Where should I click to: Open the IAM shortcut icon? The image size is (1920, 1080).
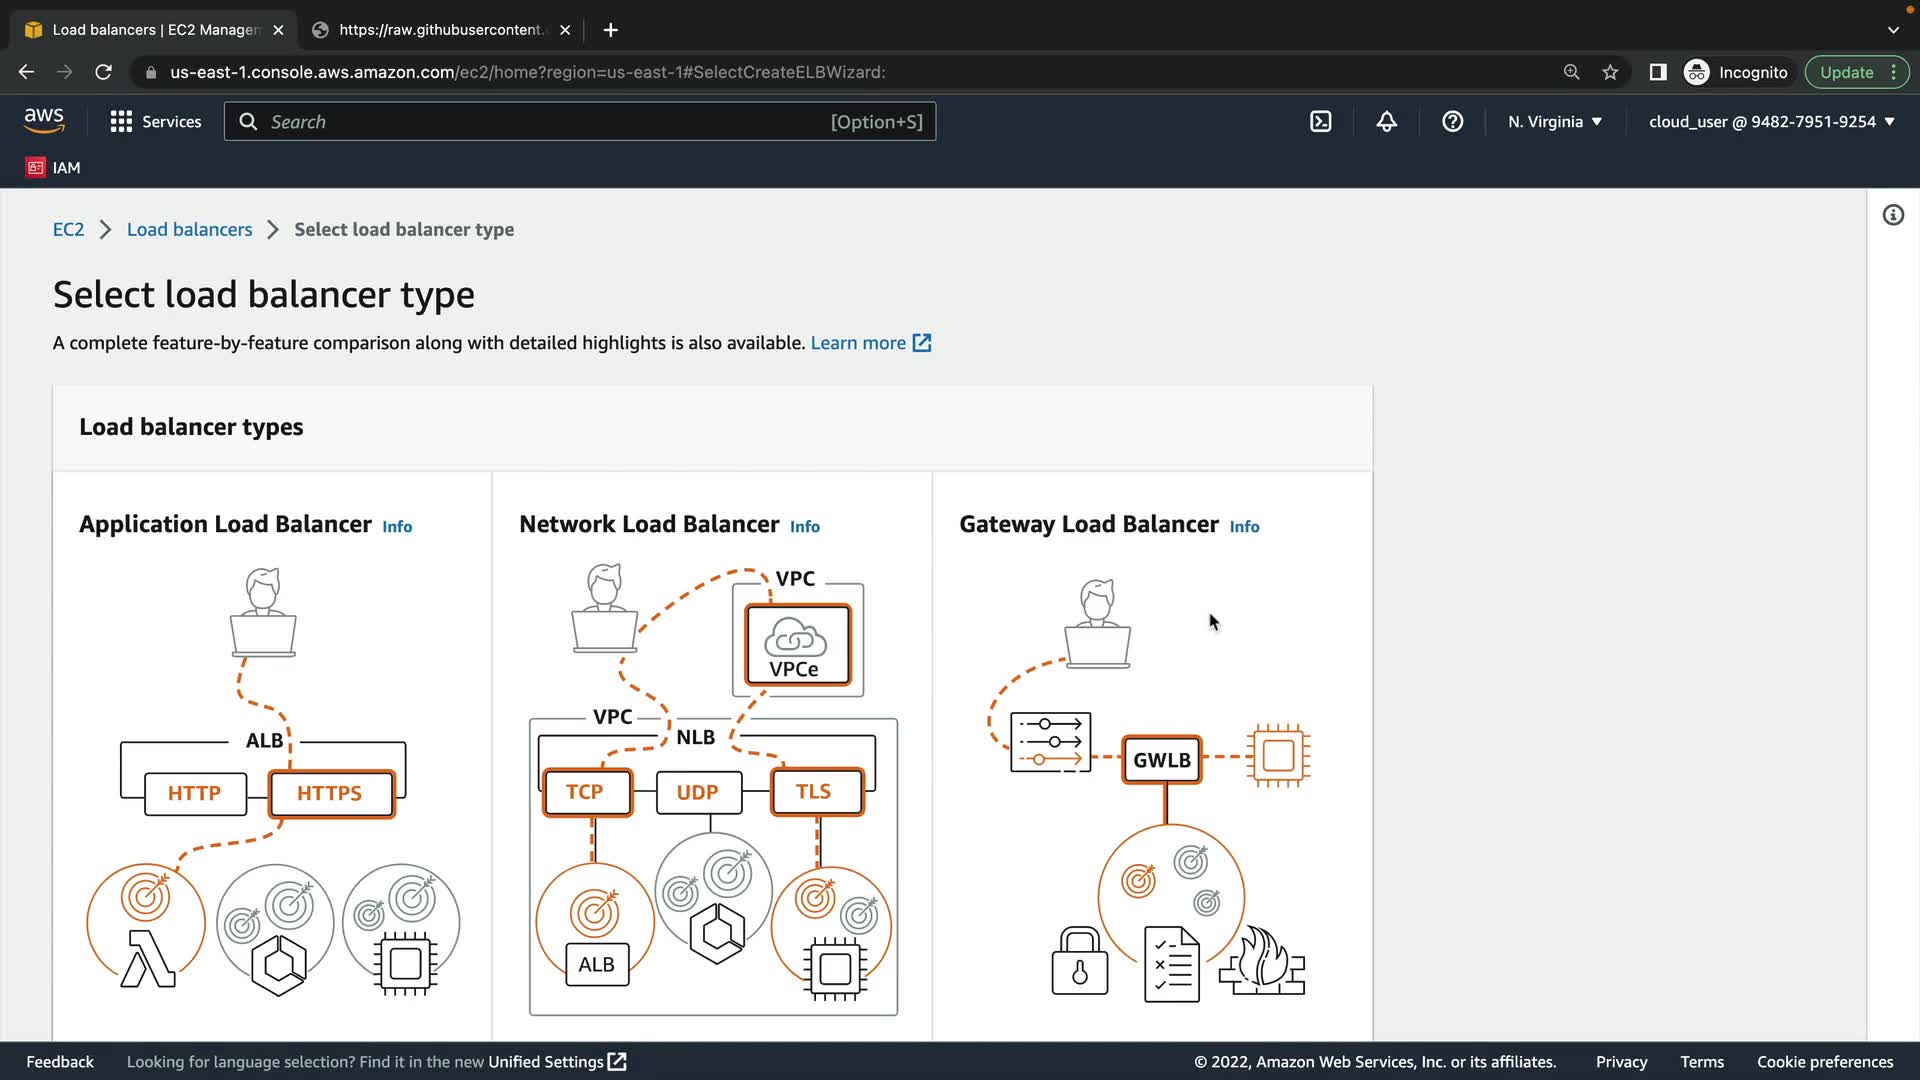pyautogui.click(x=53, y=168)
